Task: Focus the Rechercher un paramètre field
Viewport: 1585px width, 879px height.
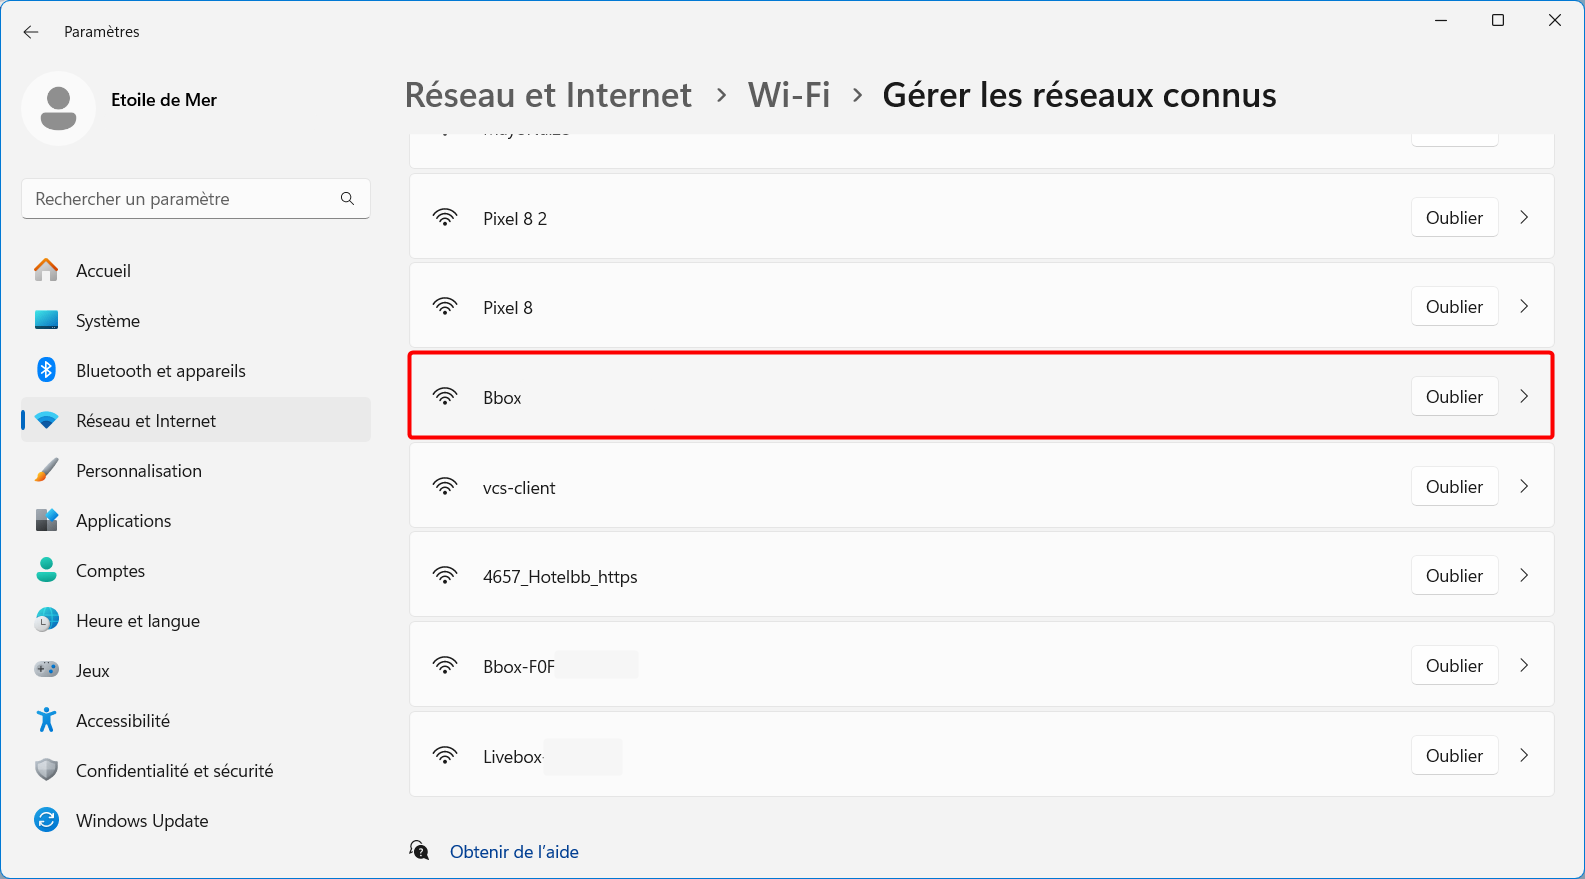Action: pos(196,199)
